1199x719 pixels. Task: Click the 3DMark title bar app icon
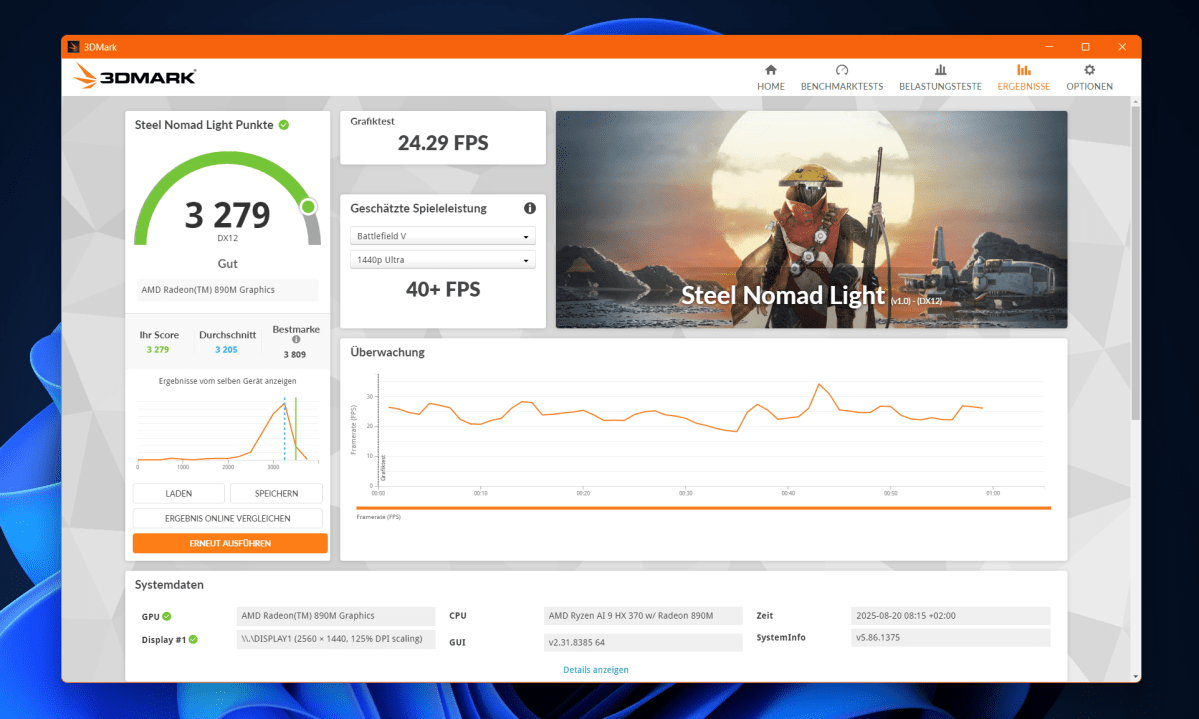tap(73, 47)
